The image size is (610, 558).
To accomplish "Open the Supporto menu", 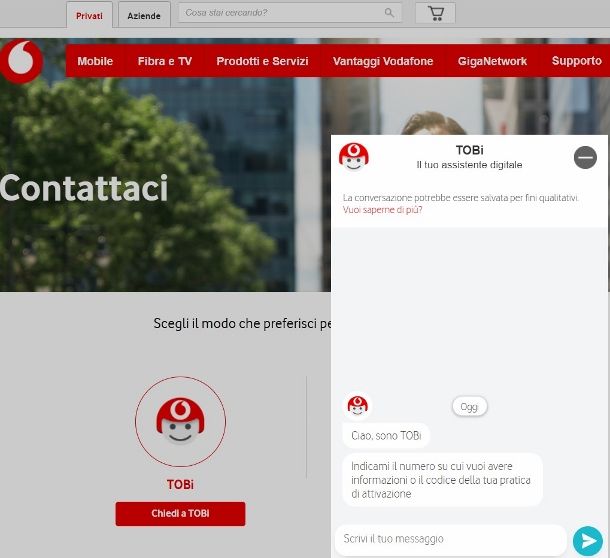I will [x=577, y=61].
